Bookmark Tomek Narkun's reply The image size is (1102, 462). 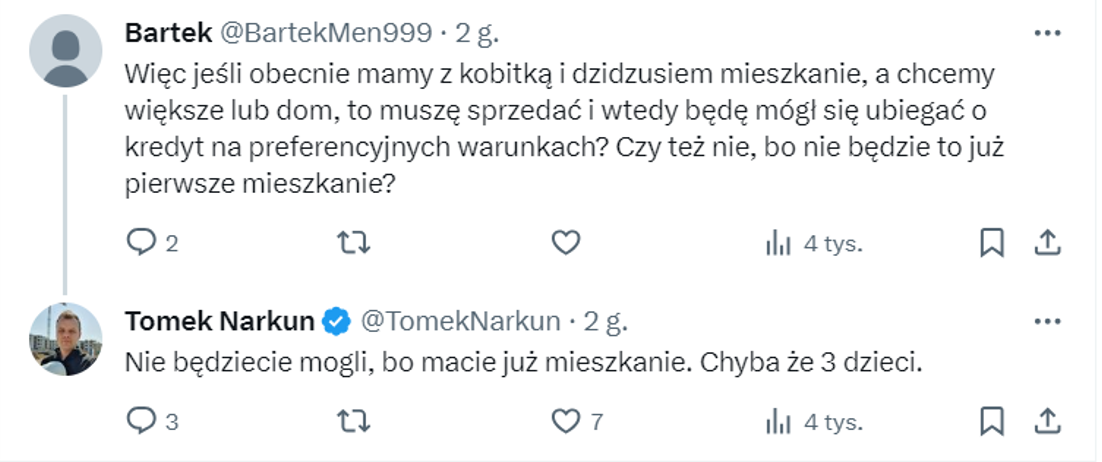(x=991, y=421)
